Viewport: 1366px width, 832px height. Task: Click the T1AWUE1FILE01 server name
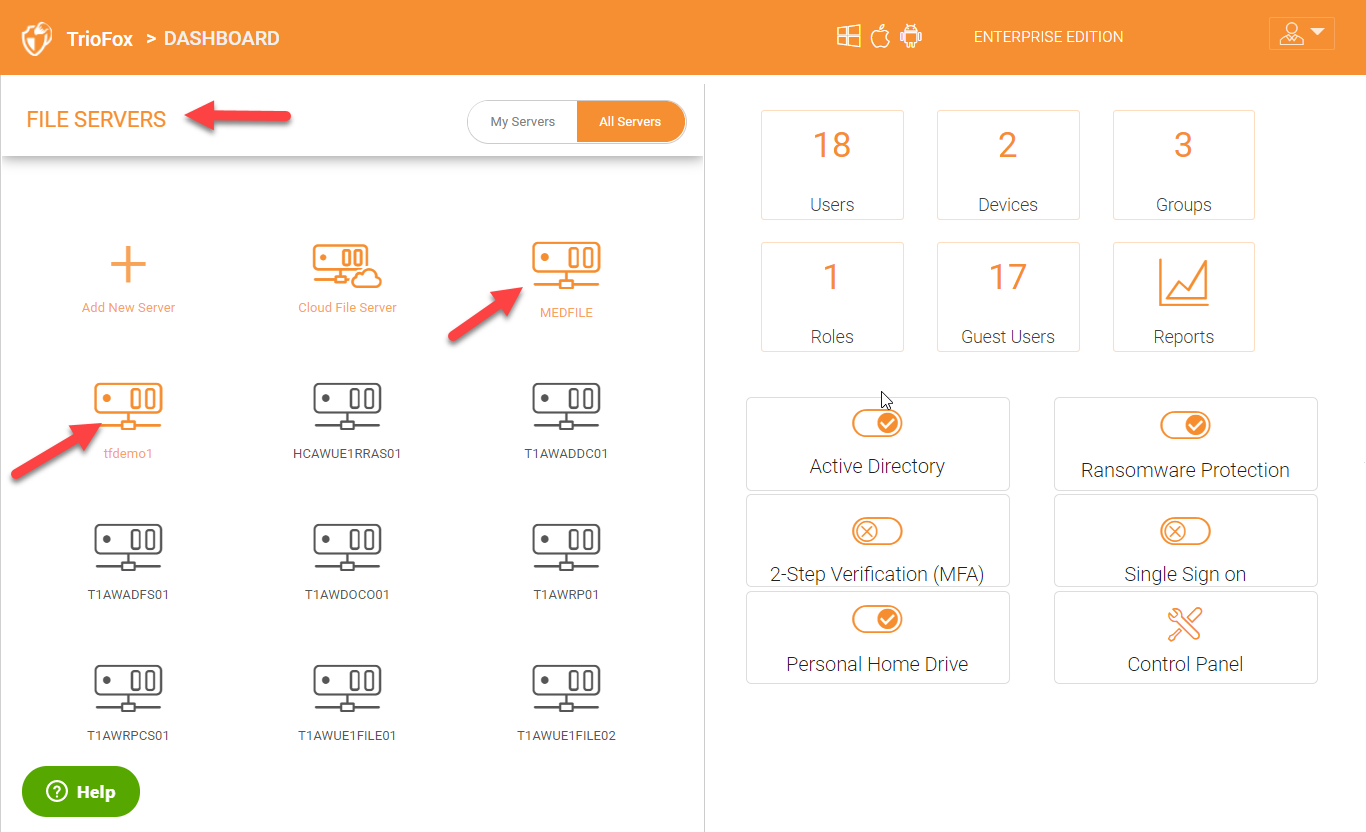[347, 736]
